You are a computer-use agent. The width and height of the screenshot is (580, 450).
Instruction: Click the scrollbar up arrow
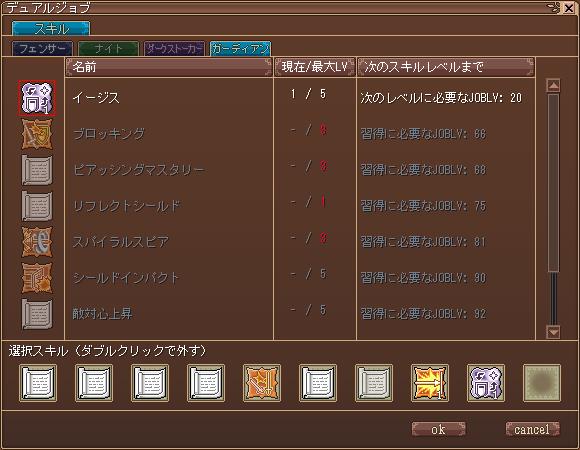click(553, 85)
